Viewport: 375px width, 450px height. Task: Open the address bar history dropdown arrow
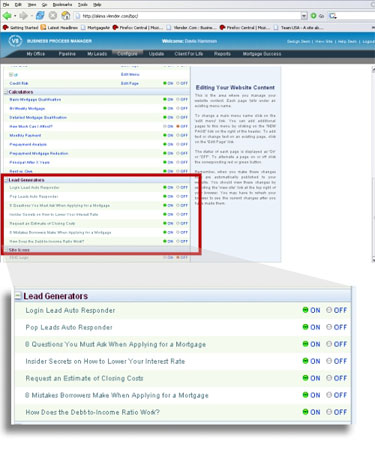point(304,16)
